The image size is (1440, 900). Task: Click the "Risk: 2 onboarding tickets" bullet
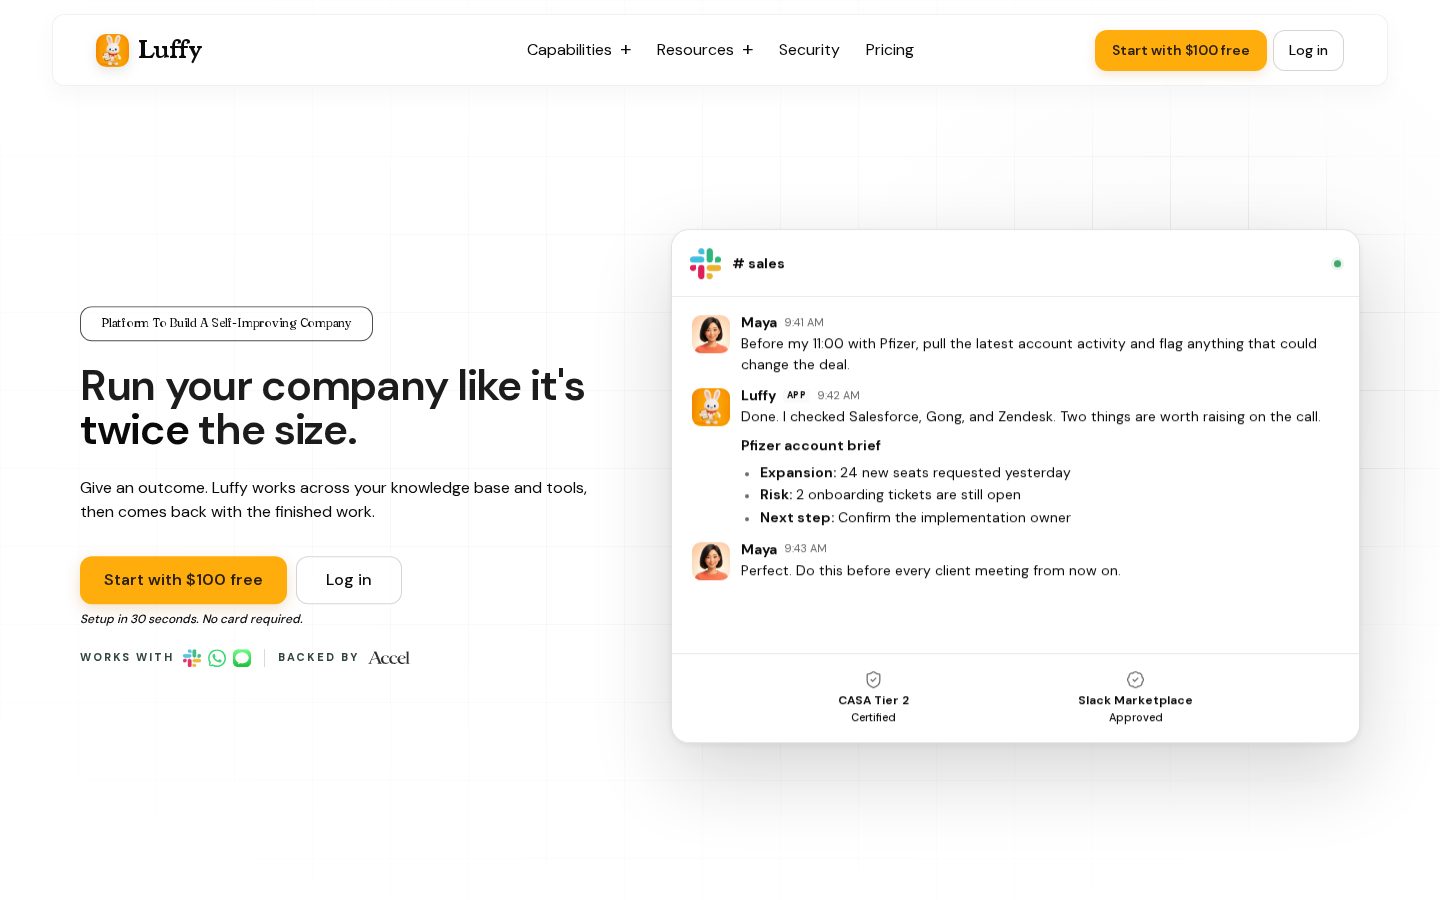[x=890, y=495]
